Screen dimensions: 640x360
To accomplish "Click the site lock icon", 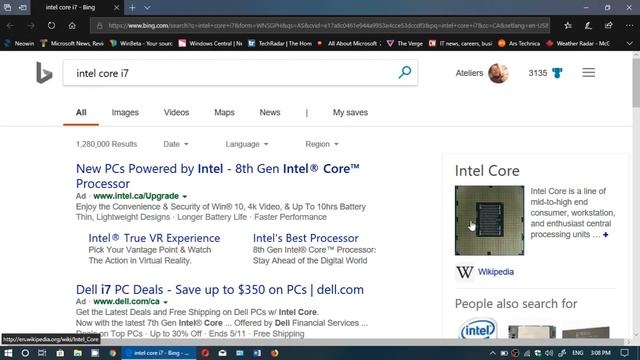I will [x=100, y=26].
